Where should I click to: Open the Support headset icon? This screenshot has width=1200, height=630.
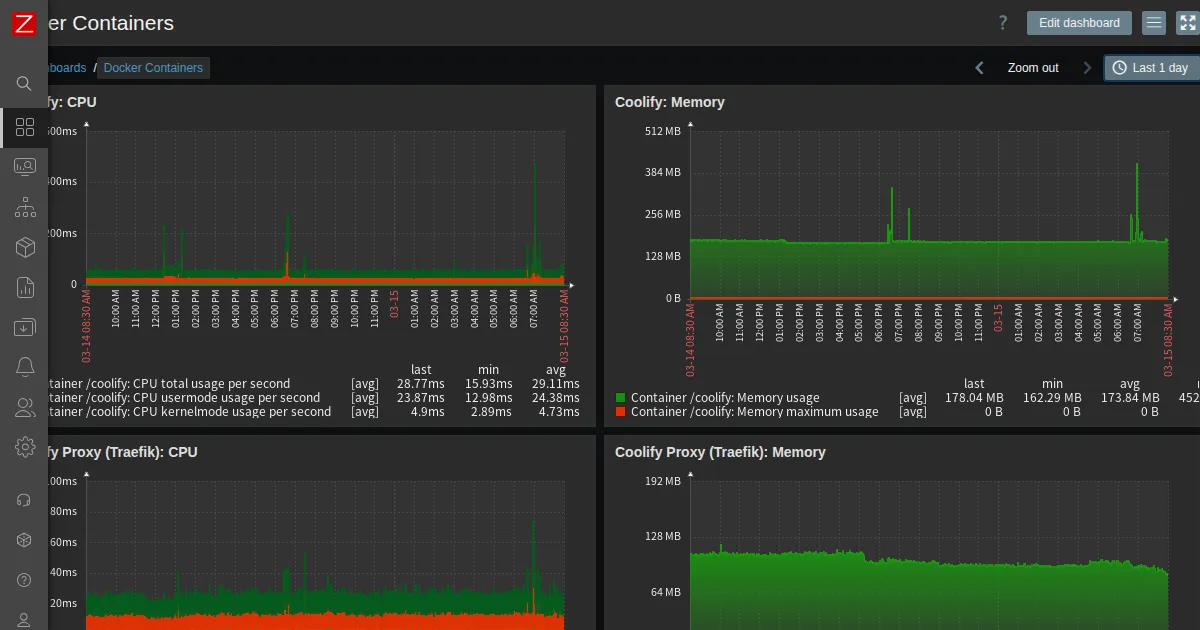point(25,500)
